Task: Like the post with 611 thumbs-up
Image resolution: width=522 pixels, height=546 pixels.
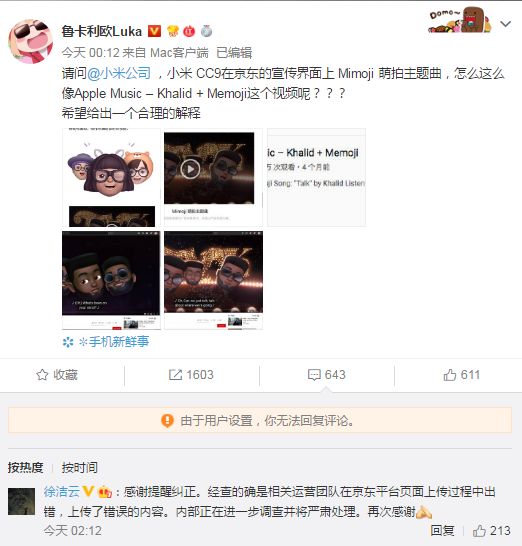Action: point(461,375)
